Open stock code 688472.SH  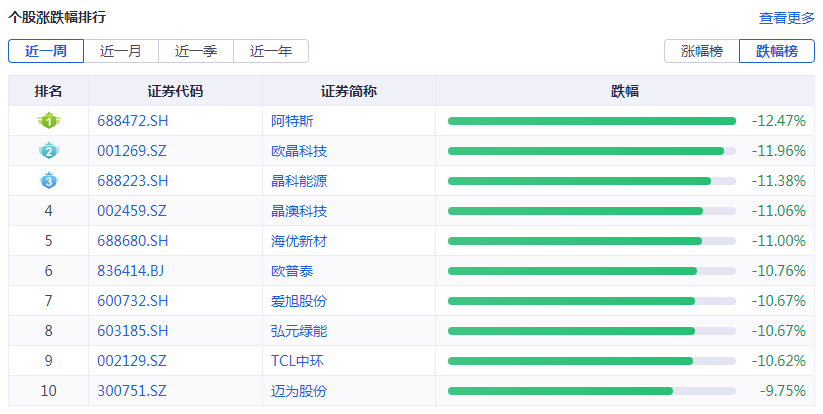[x=133, y=121]
